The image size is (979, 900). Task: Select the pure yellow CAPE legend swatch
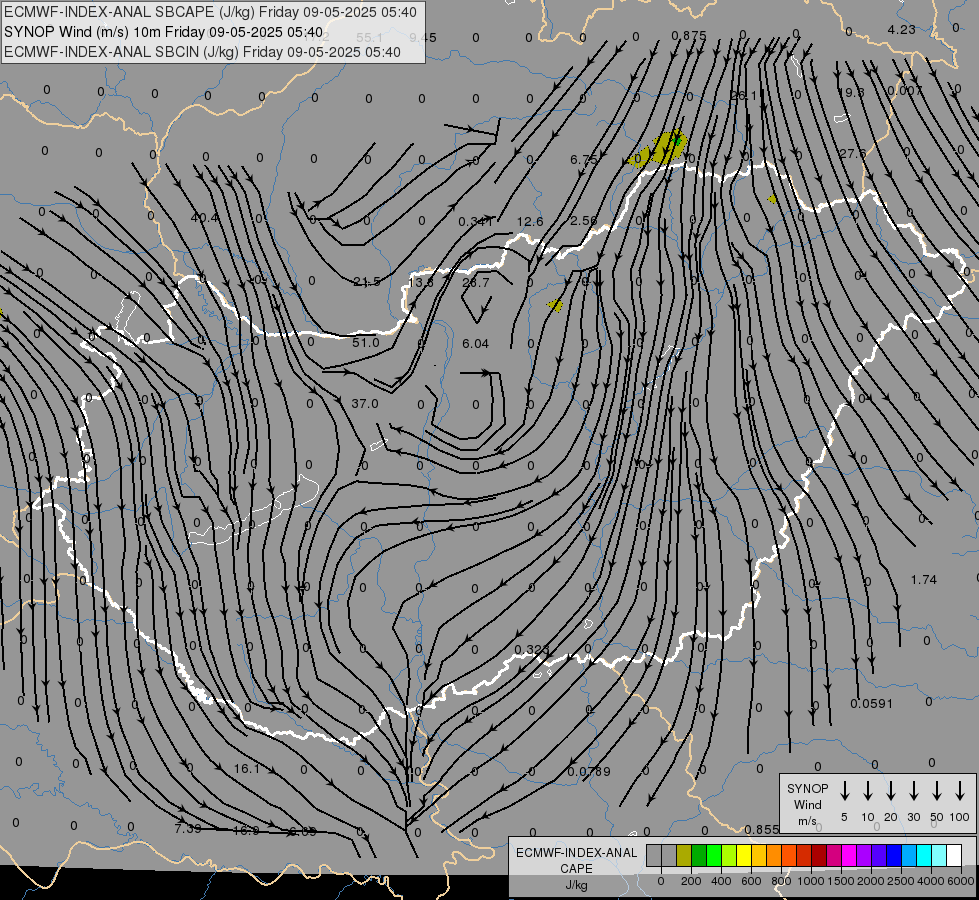744,856
